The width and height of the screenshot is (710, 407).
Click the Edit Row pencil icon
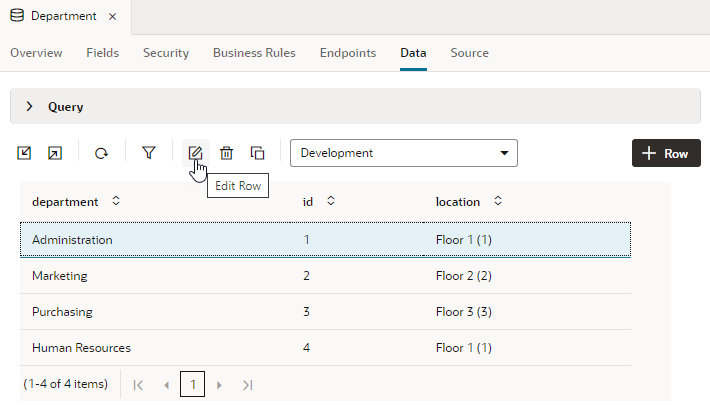pos(196,153)
